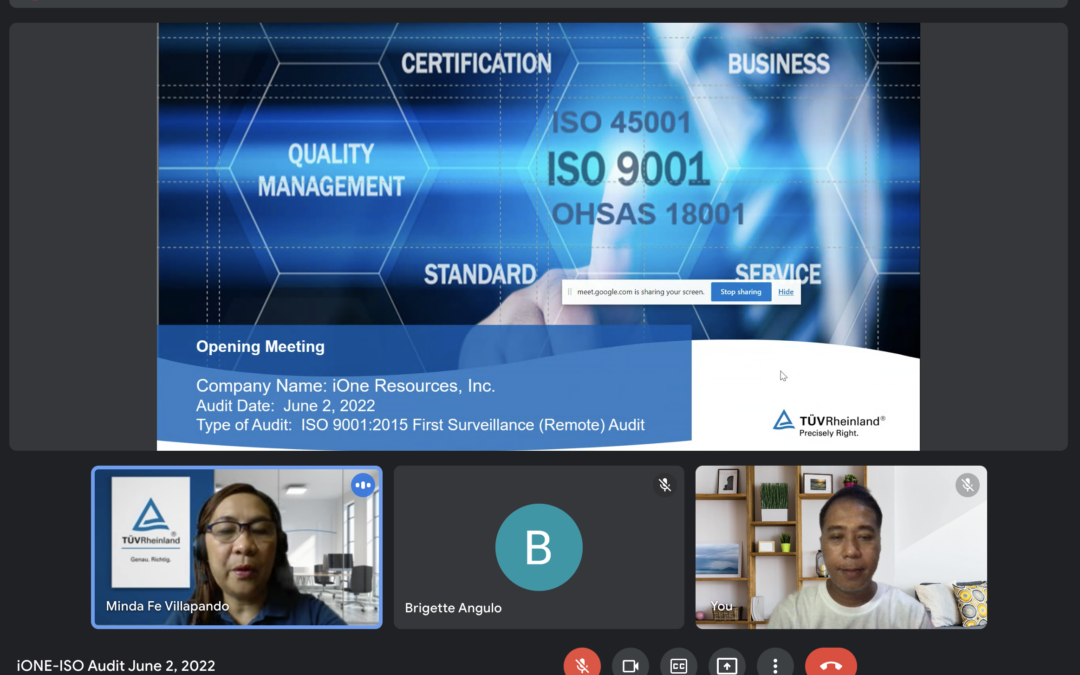This screenshot has width=1080, height=675.
Task: Click the Opening Meeting heading on slide
Action: tap(260, 346)
